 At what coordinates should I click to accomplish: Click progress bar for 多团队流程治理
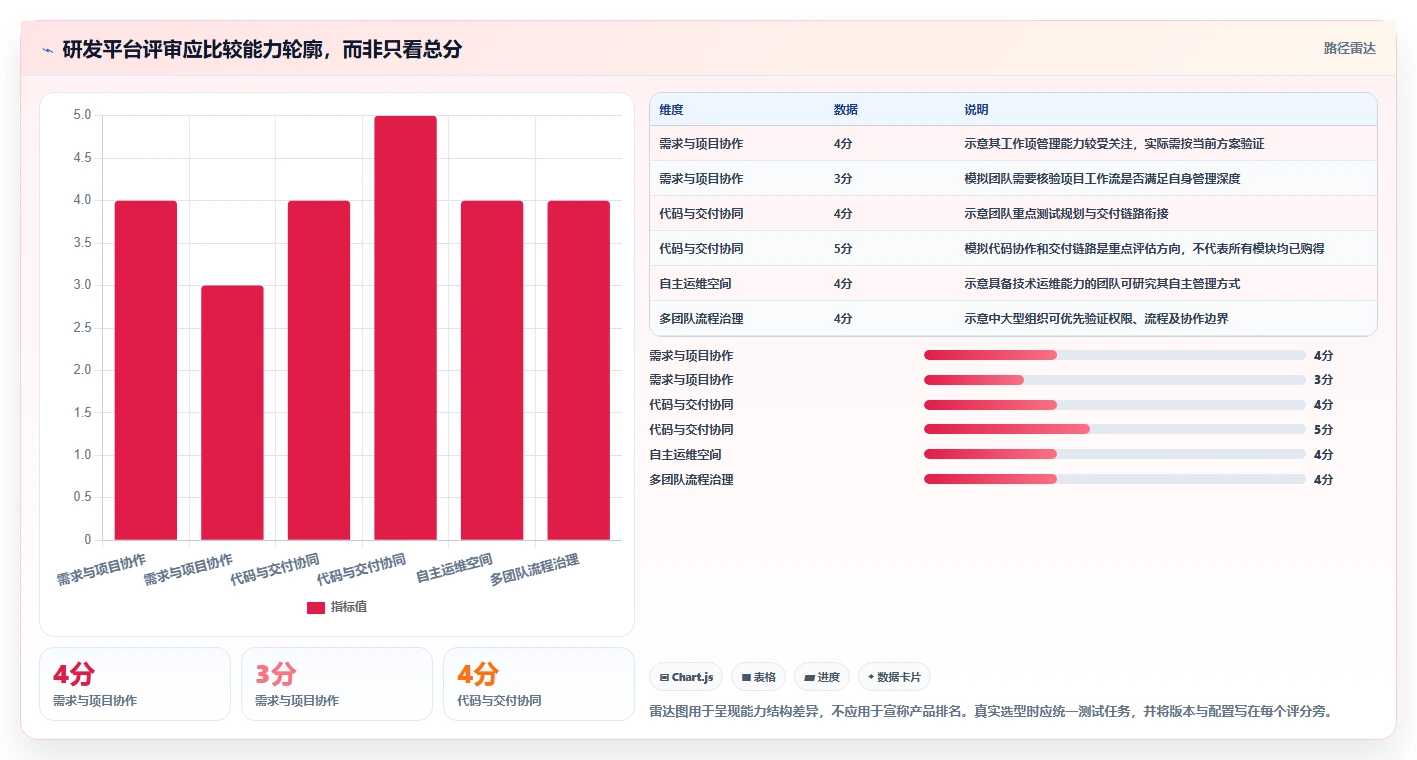coord(1115,479)
